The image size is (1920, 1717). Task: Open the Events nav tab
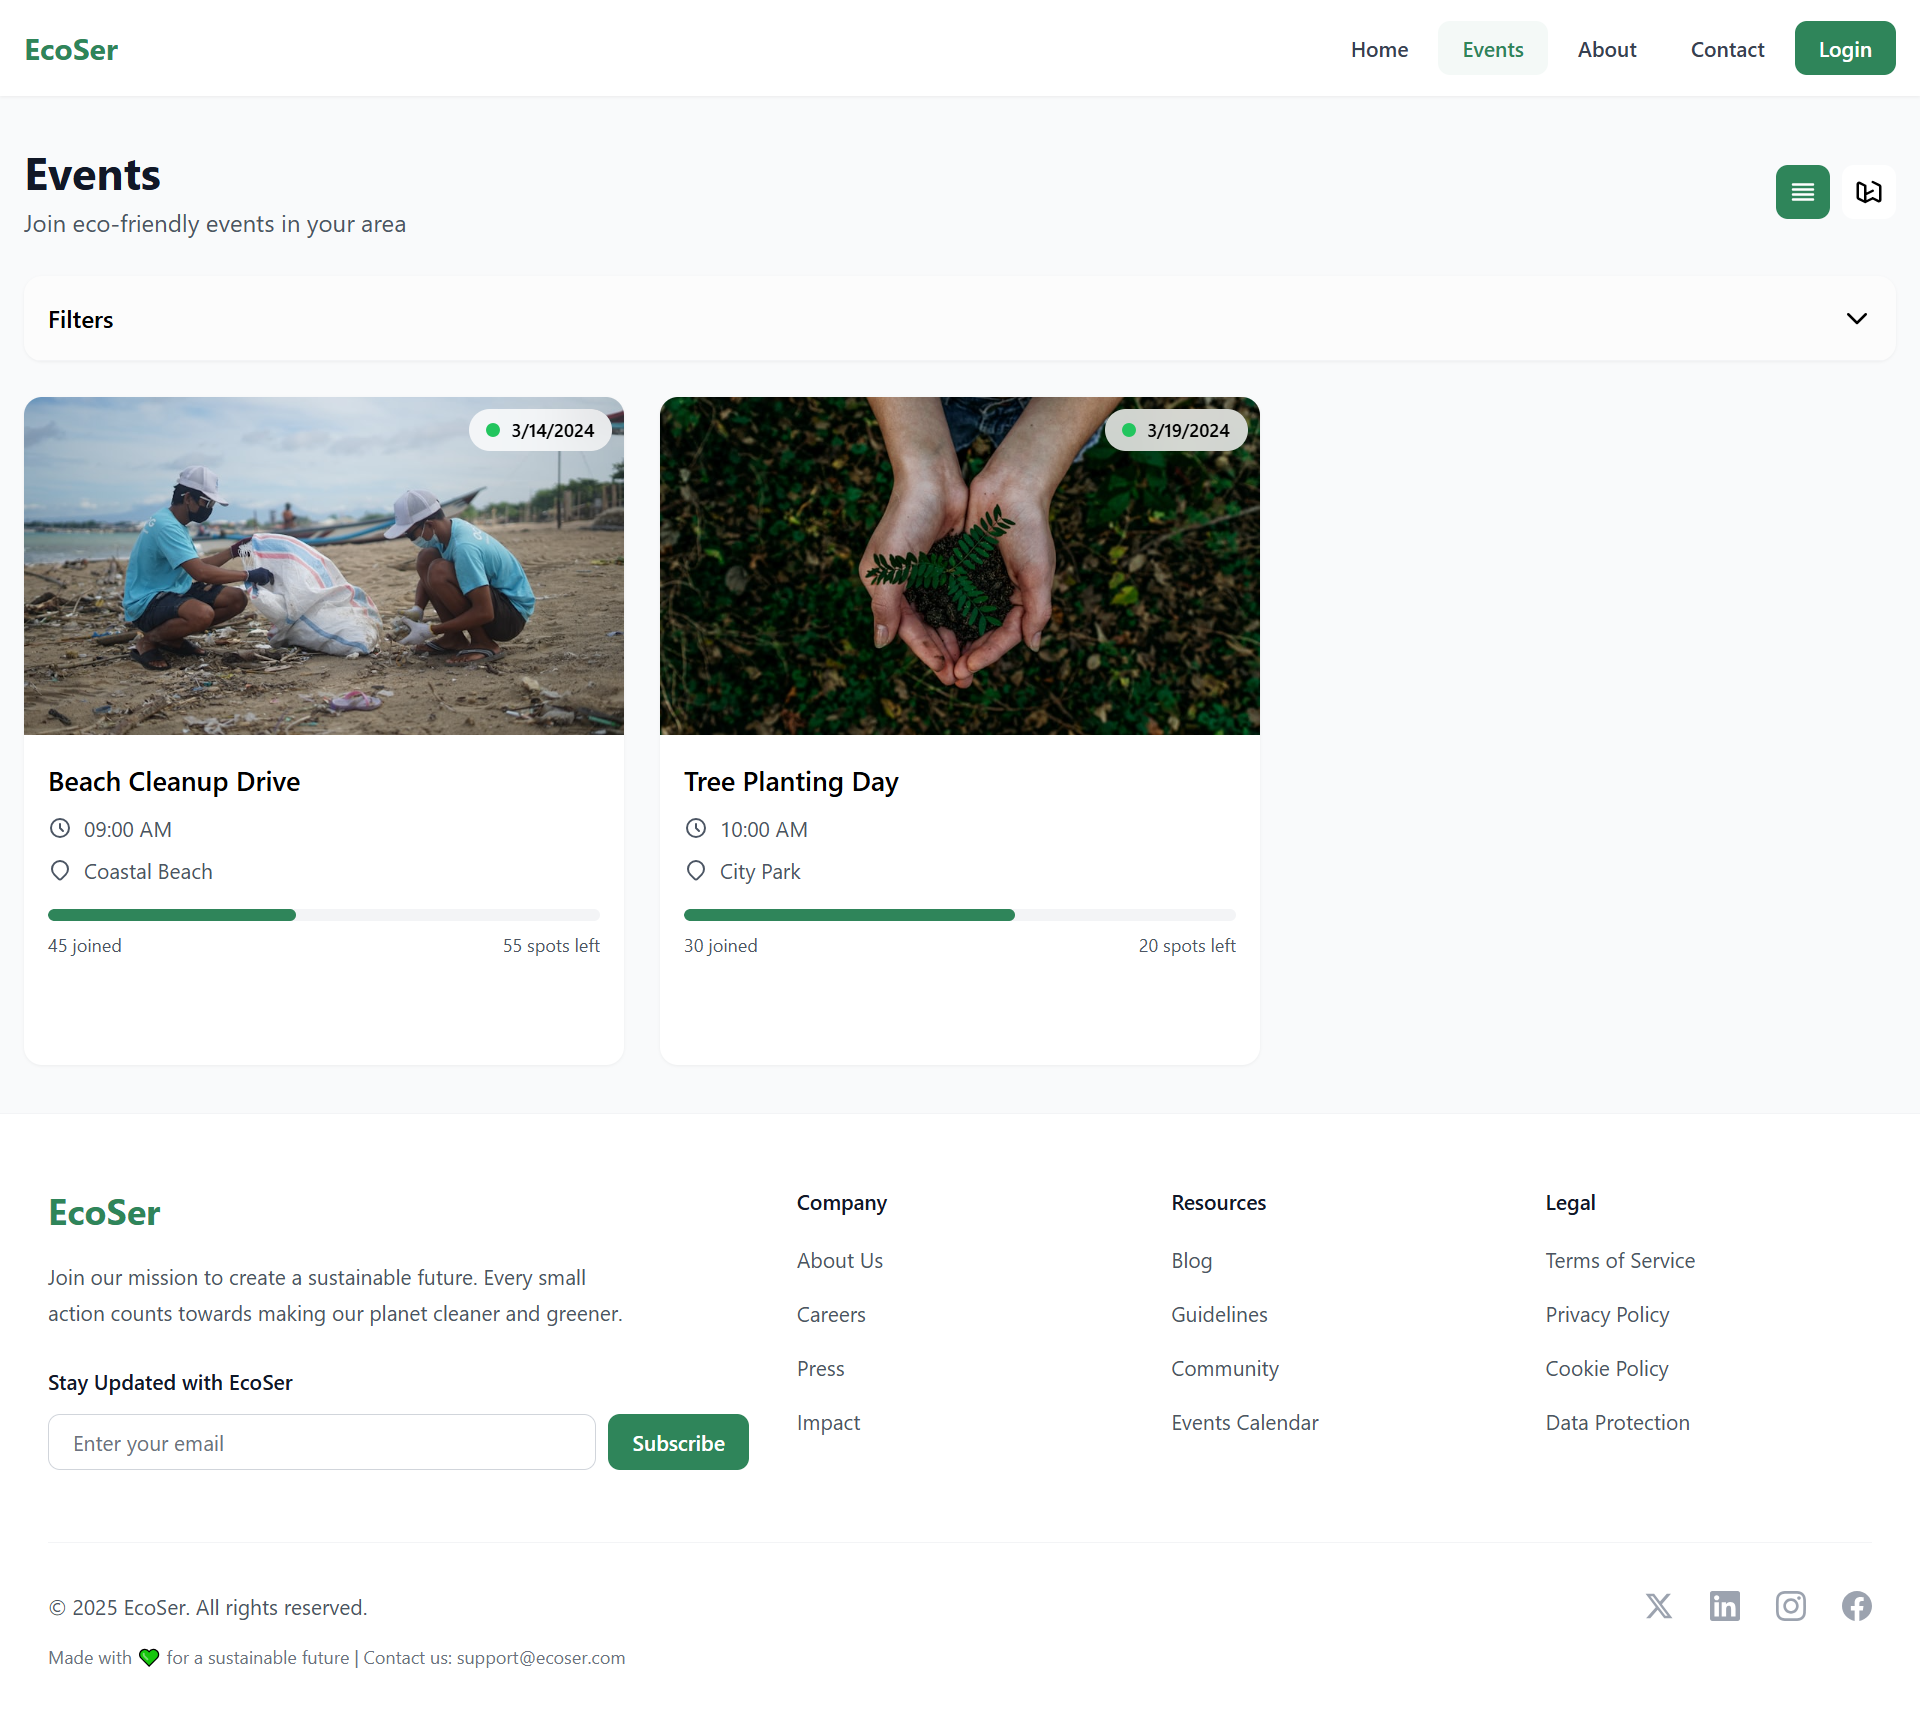coord(1492,49)
